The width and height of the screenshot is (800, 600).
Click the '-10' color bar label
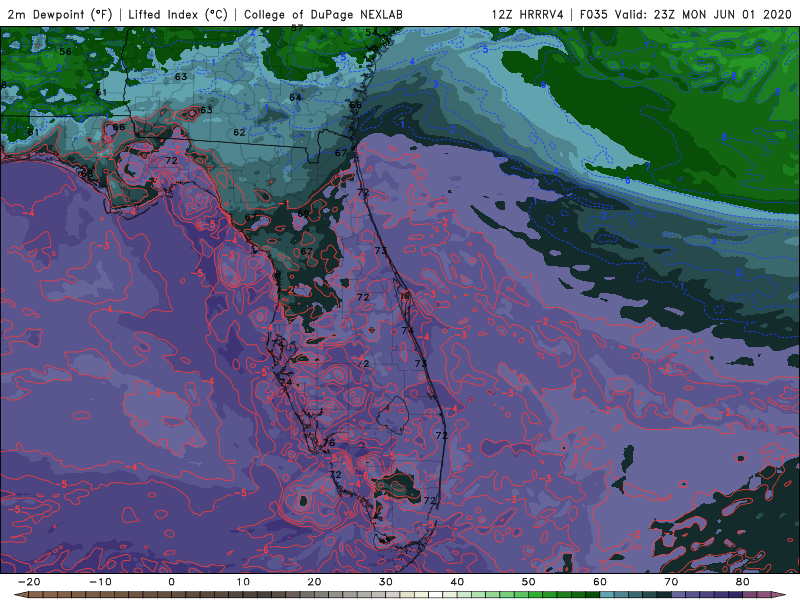[x=100, y=582]
